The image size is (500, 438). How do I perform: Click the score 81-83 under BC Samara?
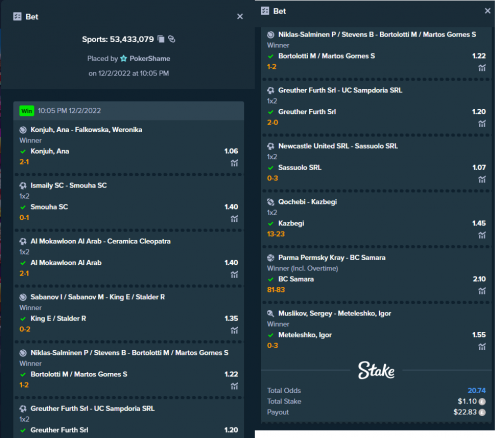tap(276, 290)
